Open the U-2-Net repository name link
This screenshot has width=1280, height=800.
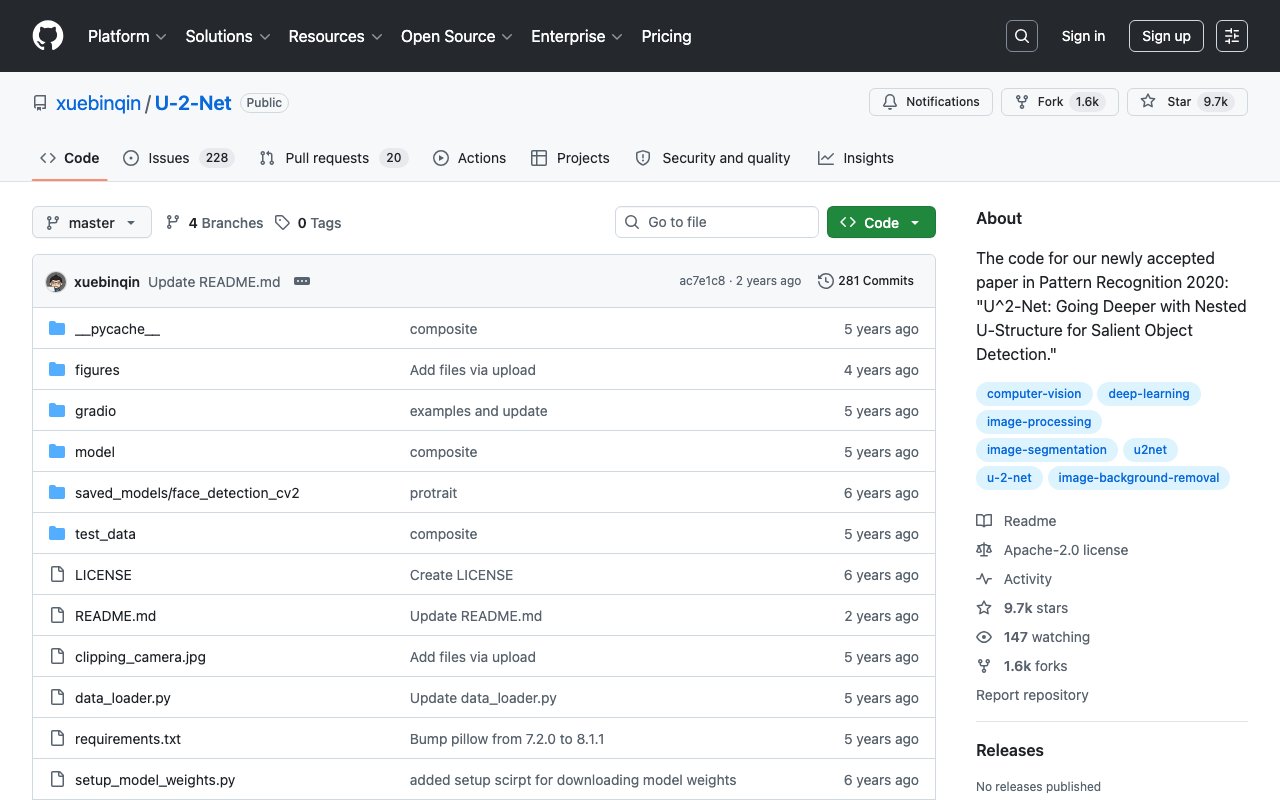[193, 103]
